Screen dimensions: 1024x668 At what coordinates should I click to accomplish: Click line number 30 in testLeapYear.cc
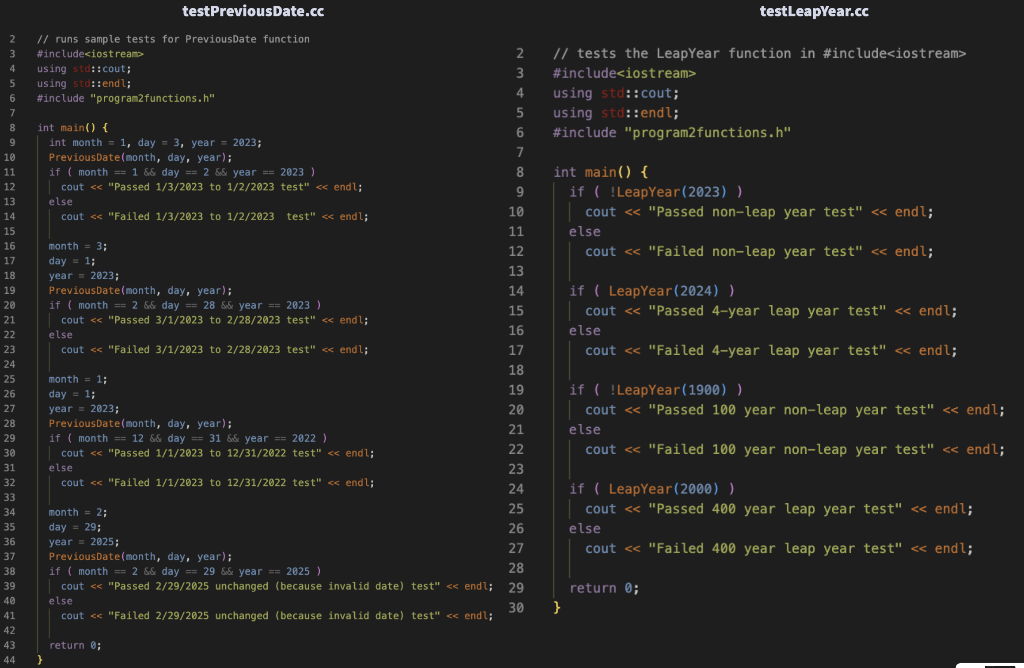coord(516,608)
